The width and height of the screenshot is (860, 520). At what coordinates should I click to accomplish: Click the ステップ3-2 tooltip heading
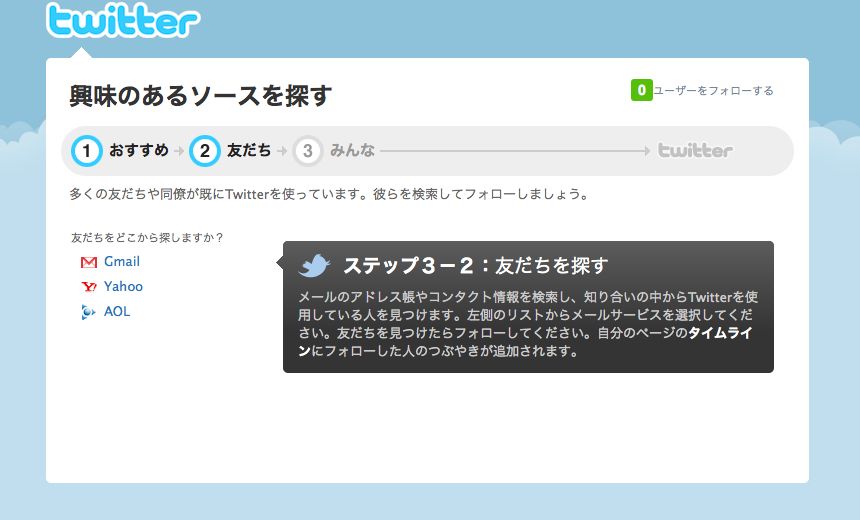[x=476, y=265]
